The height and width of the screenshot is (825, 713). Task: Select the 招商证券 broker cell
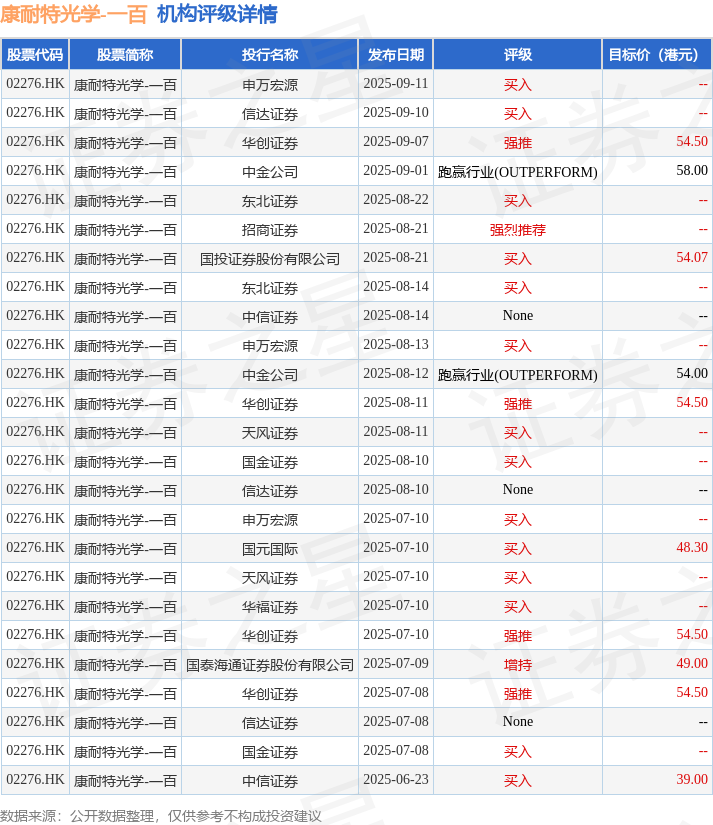(x=269, y=229)
